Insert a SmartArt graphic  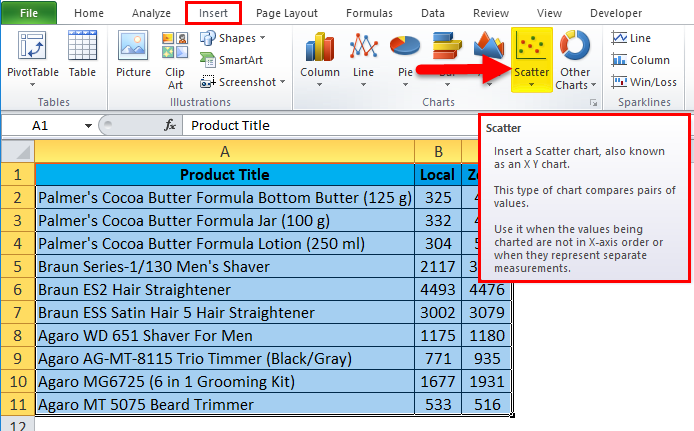pyautogui.click(x=231, y=60)
